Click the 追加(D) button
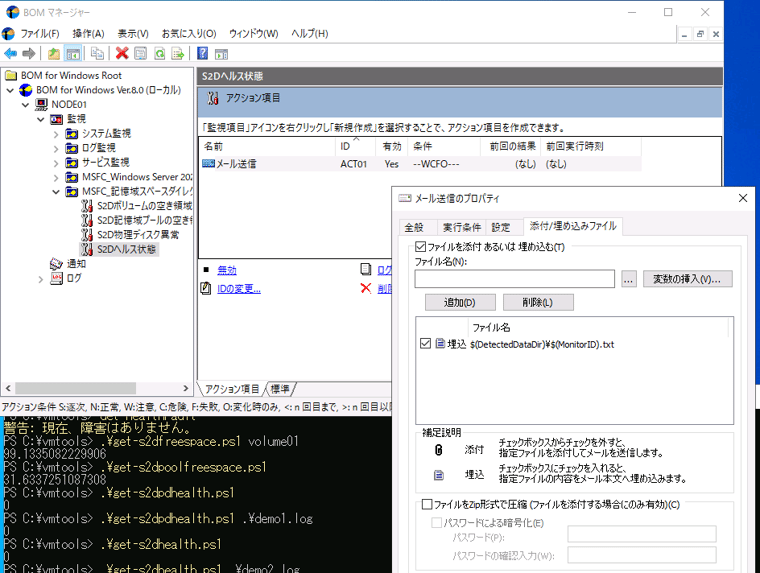The image size is (760, 573). (460, 302)
